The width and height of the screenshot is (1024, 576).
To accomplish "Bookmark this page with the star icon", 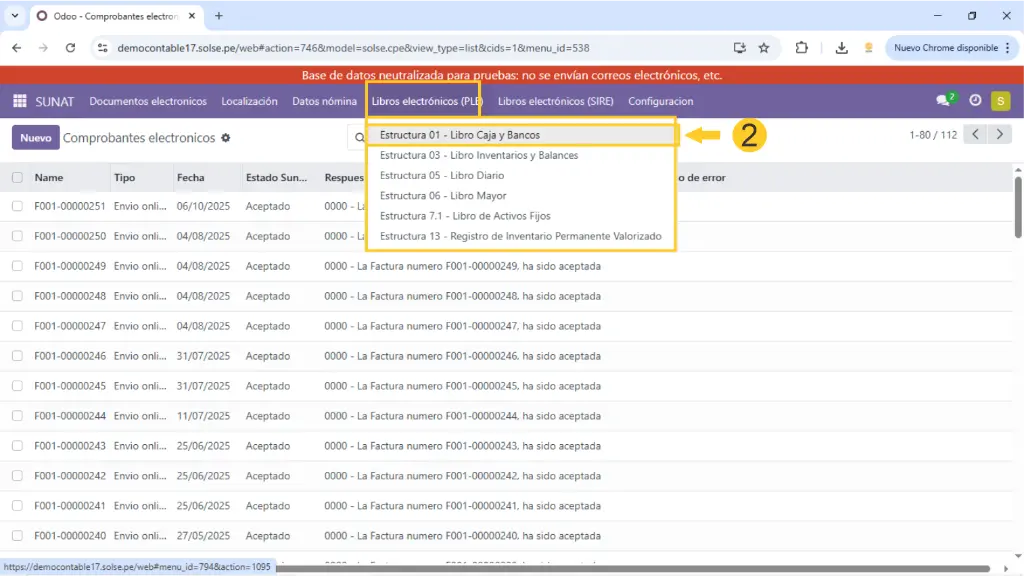I will 764,47.
